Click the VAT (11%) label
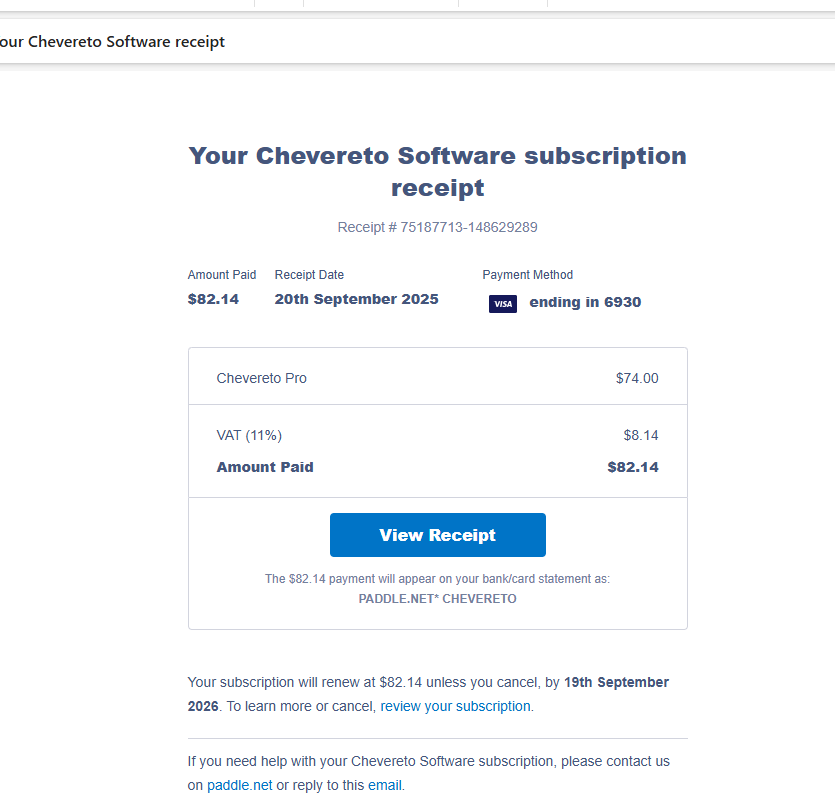 (x=249, y=435)
